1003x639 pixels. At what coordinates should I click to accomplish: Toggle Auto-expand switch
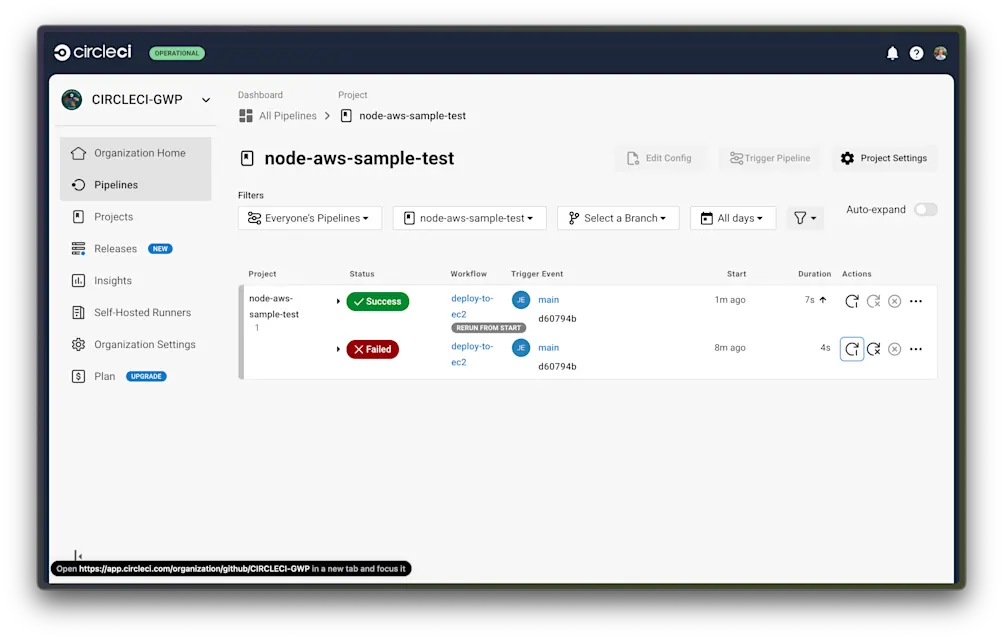tap(925, 210)
